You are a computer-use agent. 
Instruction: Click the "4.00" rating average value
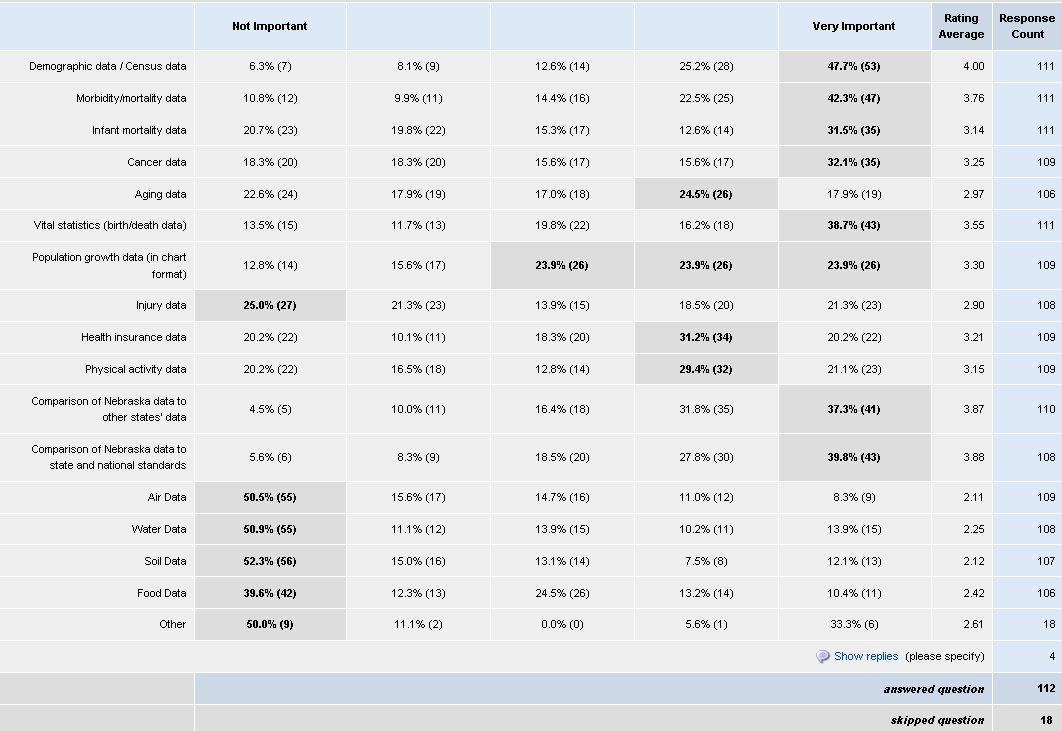coord(973,66)
